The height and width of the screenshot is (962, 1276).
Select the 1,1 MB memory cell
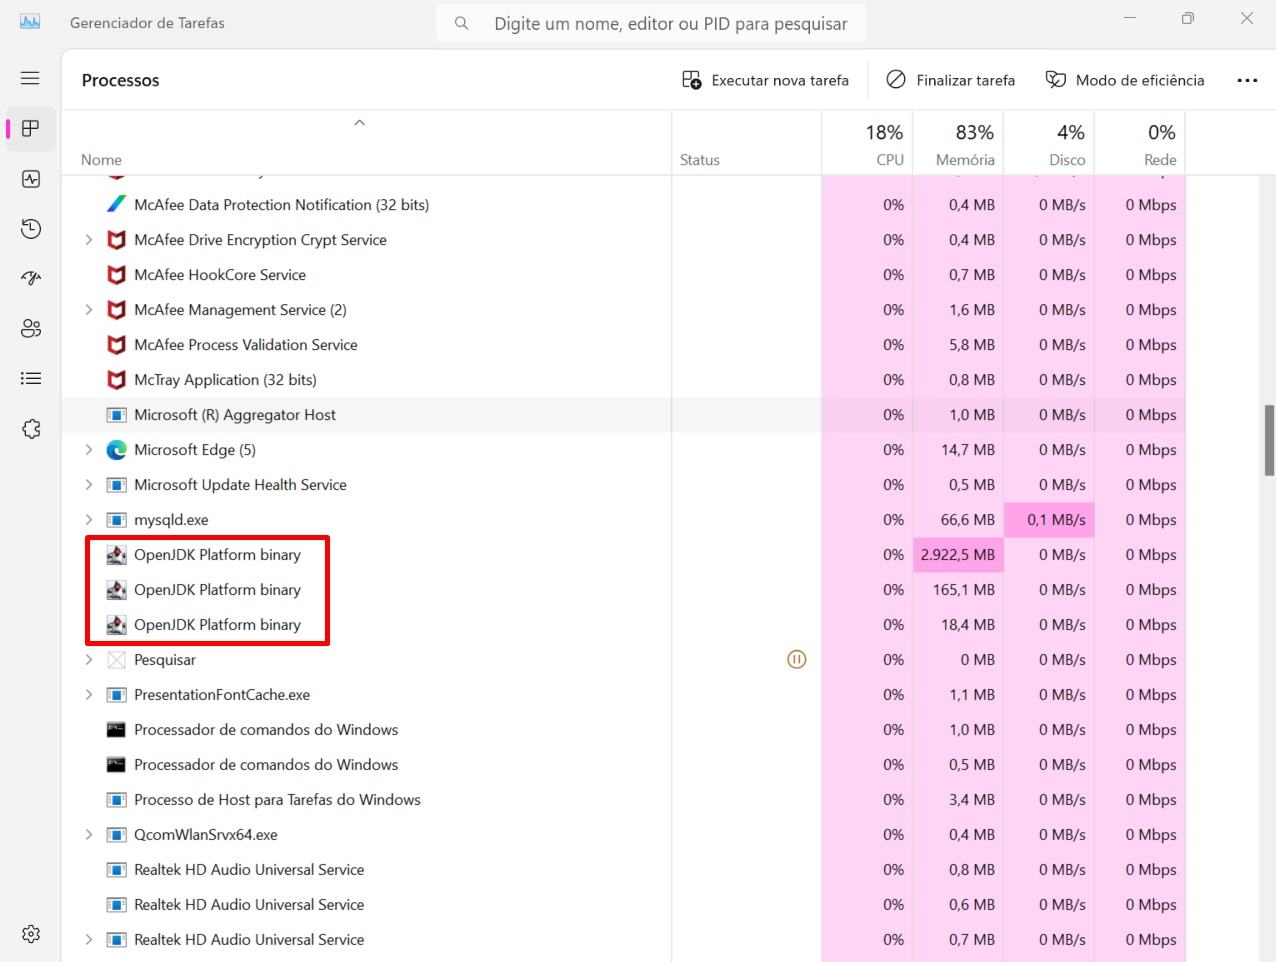(958, 695)
